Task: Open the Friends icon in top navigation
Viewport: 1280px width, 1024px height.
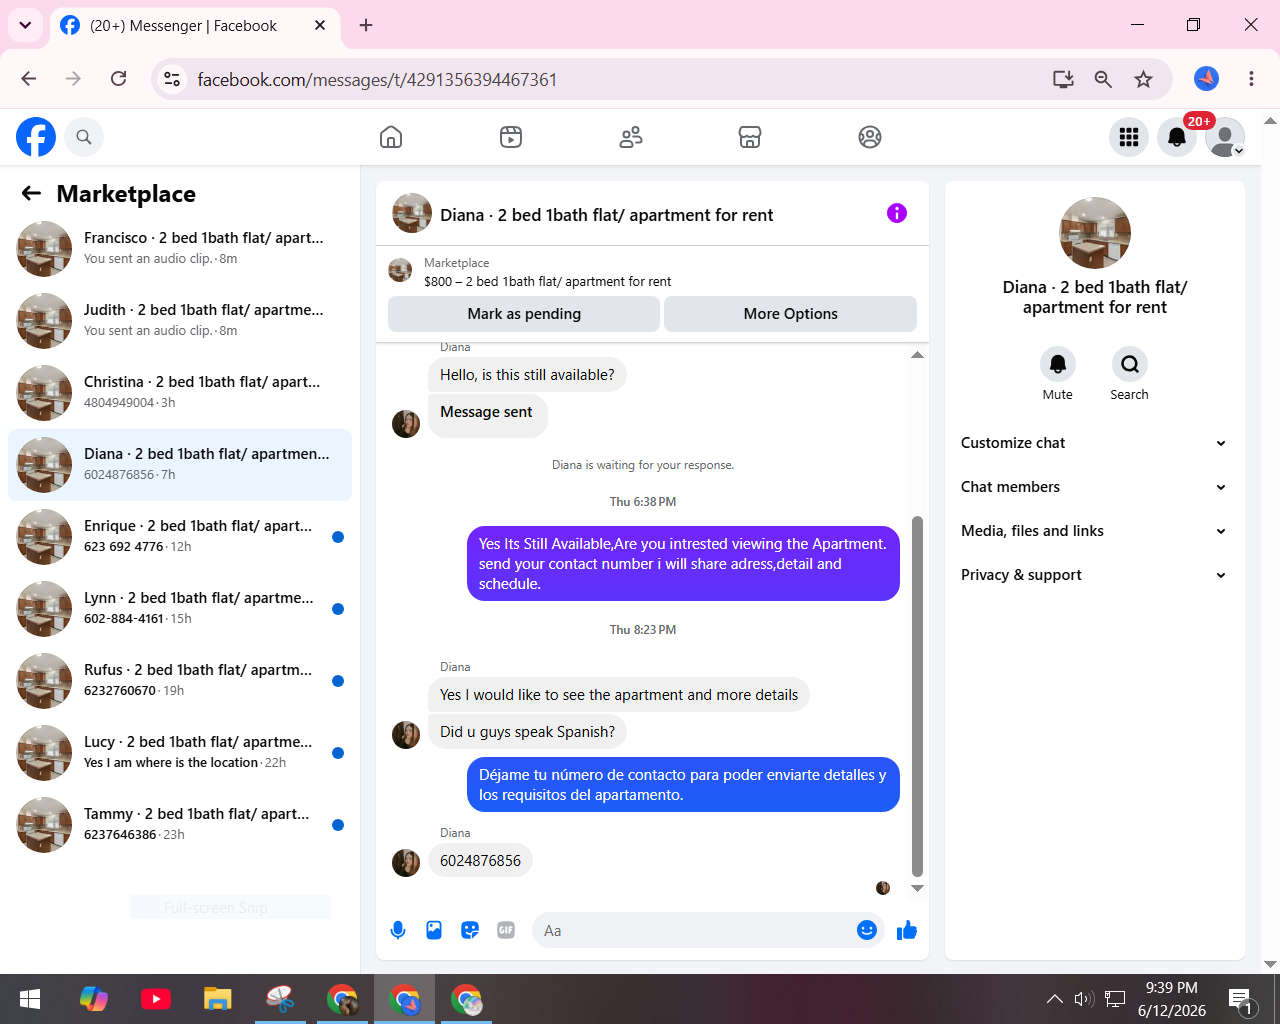Action: point(631,137)
